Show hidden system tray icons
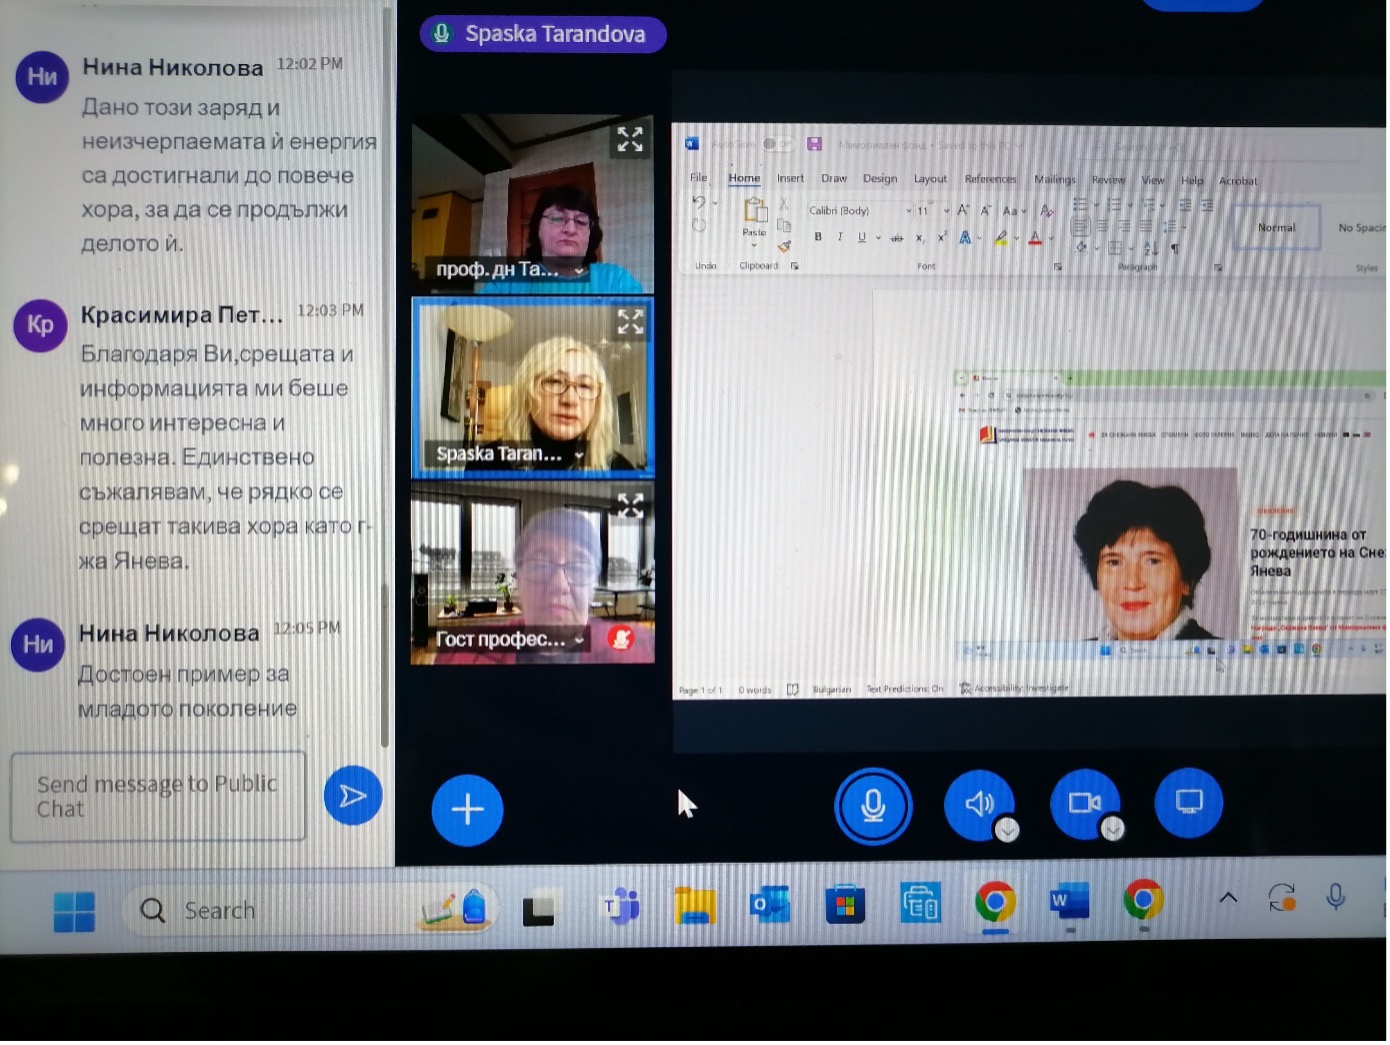Viewport: 1390px width, 1045px height. coord(1228,899)
